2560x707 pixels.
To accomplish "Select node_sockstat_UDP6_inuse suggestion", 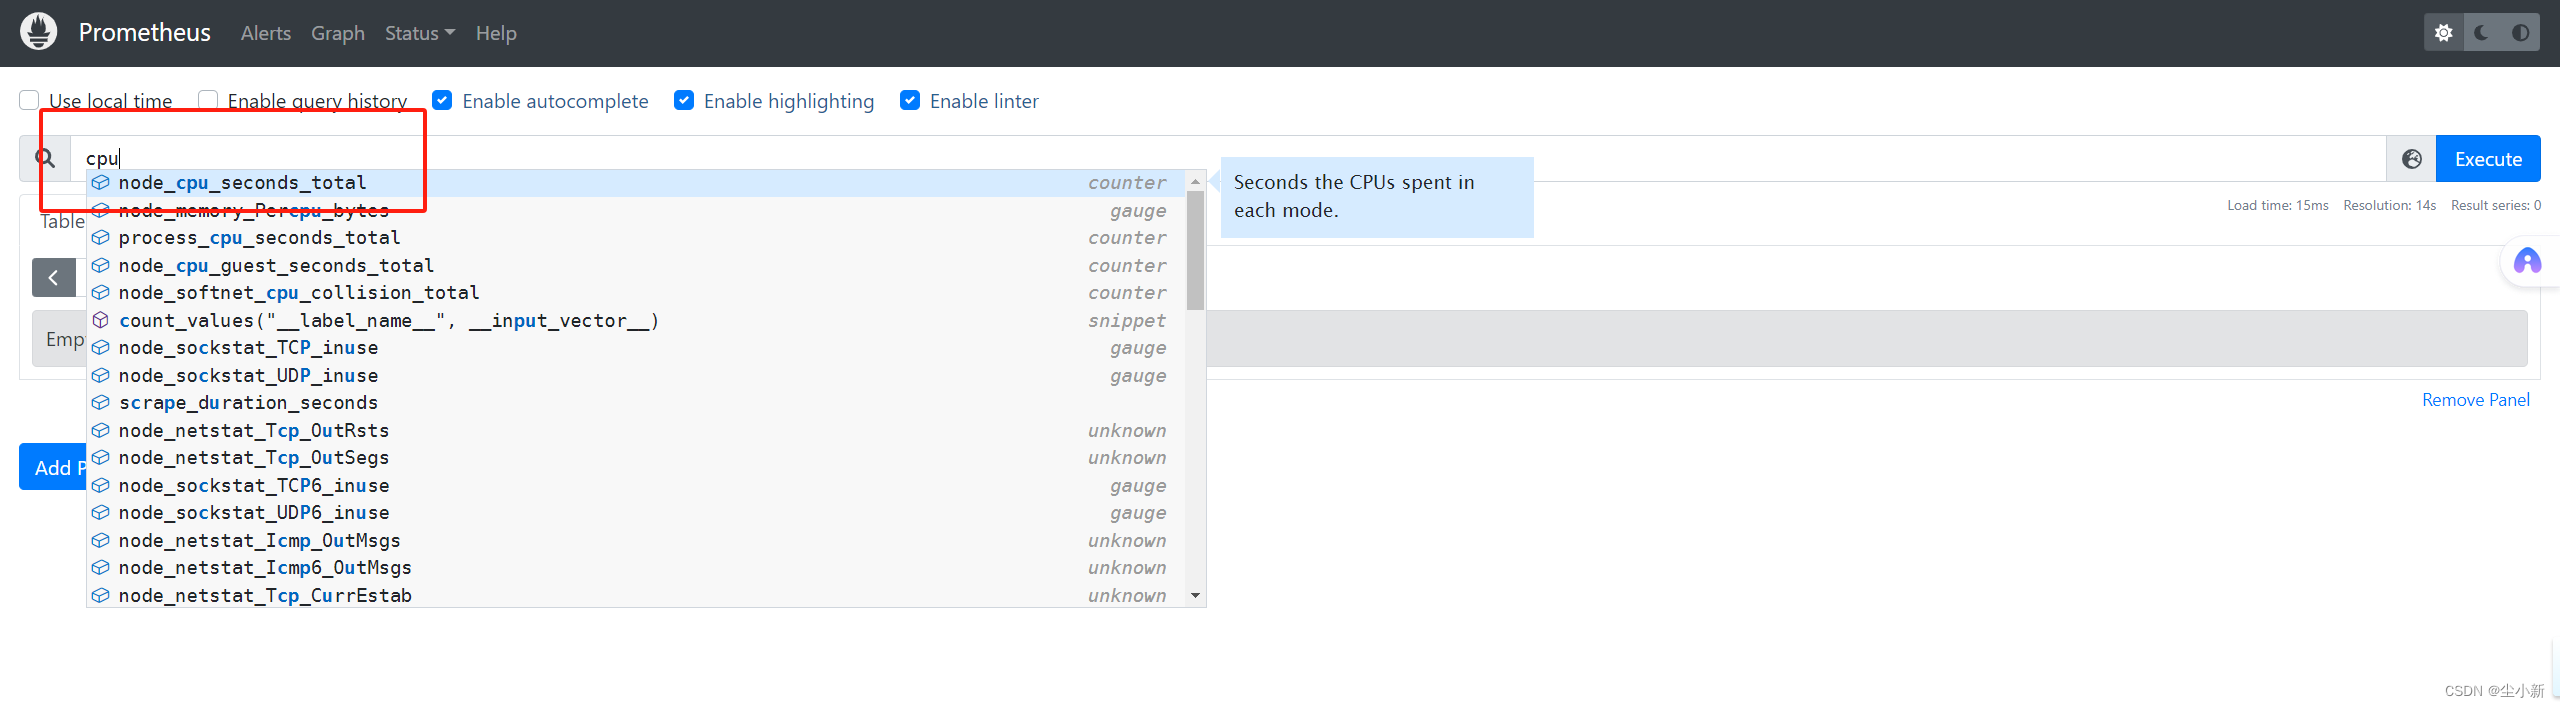I will pyautogui.click(x=636, y=513).
